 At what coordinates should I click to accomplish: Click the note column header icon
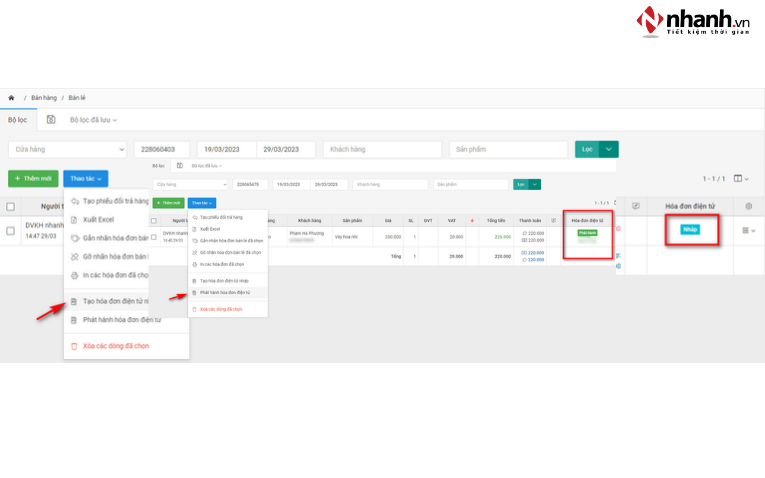636,206
